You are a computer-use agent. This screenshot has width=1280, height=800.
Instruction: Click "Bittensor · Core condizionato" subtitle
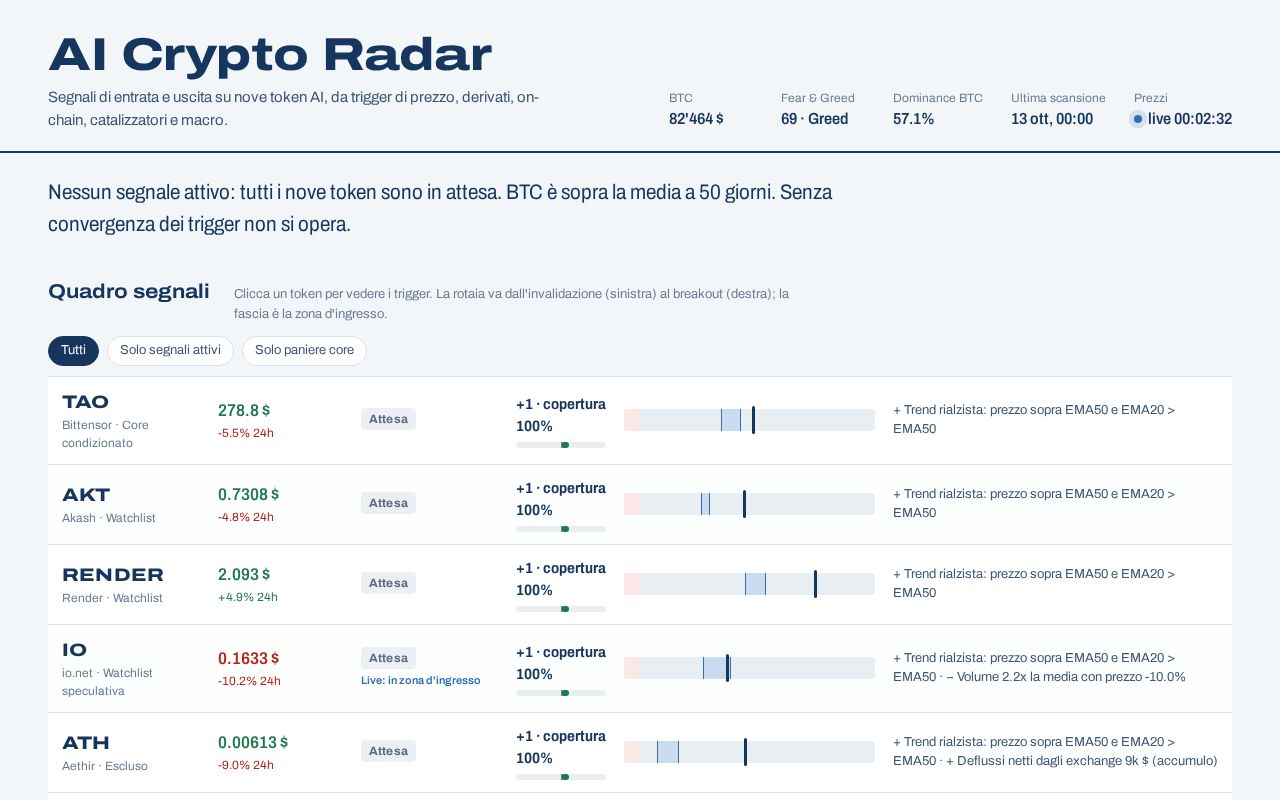point(105,434)
